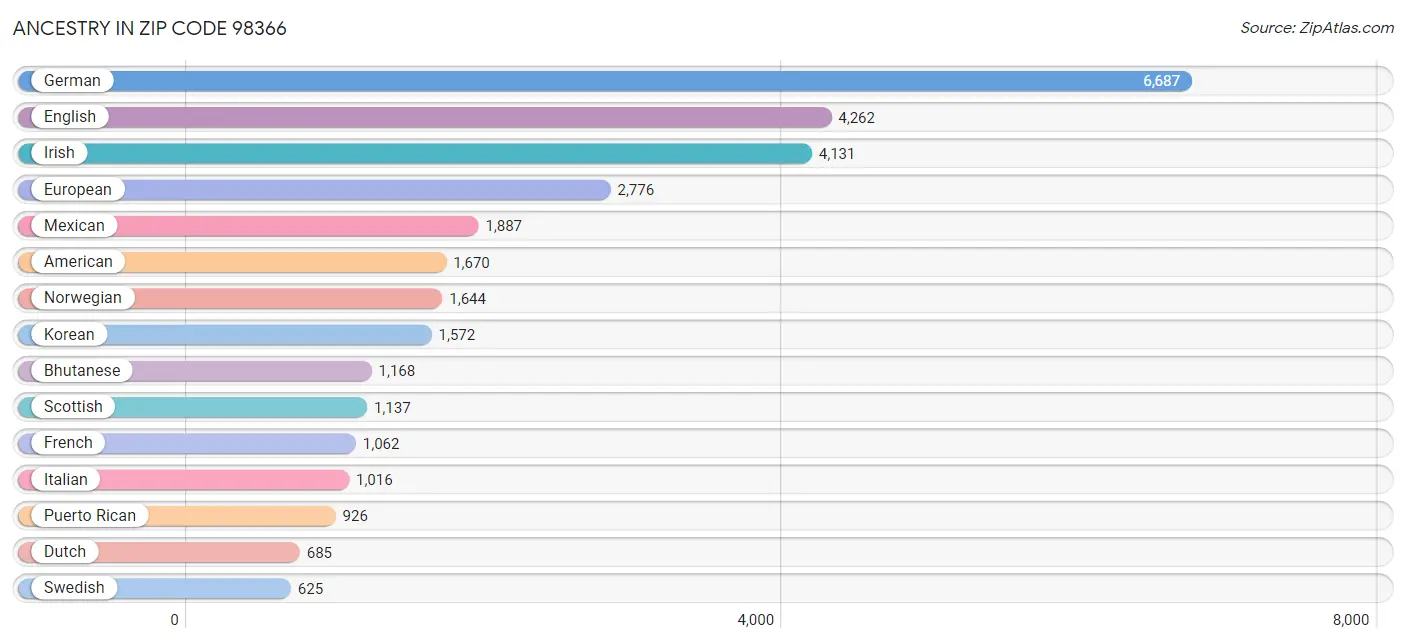The image size is (1406, 644).
Task: Click the French bar label
Action: click(68, 443)
